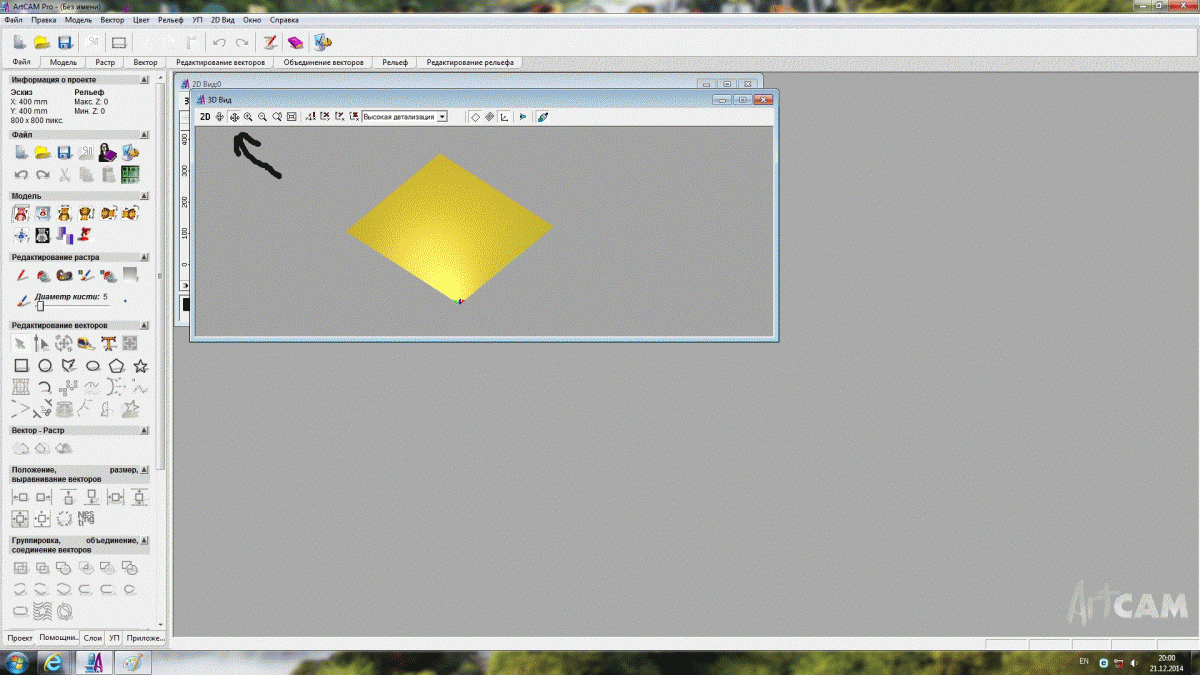Click the ArtCAM taskbar icon
Viewport: 1200px width, 675px height.
94,663
